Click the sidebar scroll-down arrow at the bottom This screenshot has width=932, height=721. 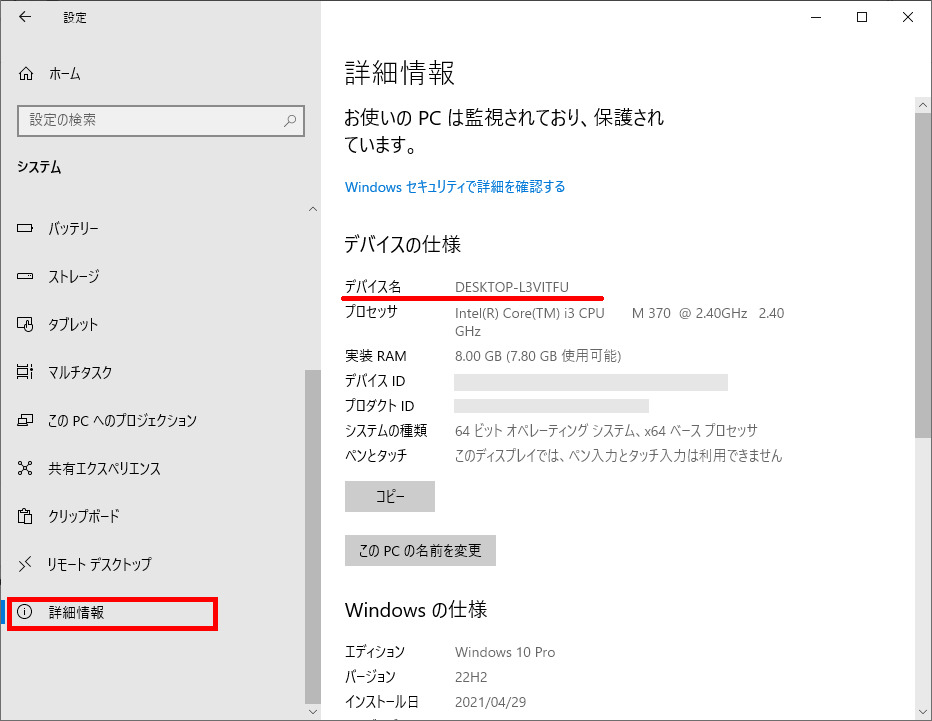[313, 711]
